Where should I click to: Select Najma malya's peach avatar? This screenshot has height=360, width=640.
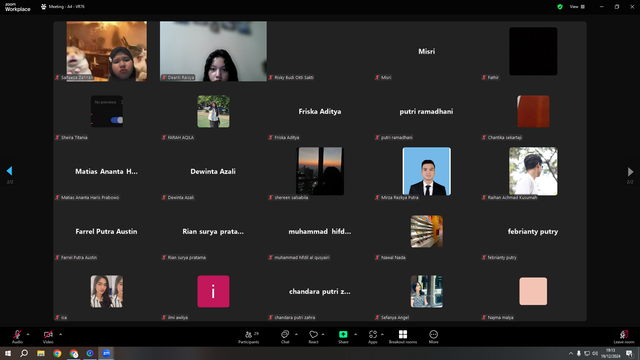533,291
